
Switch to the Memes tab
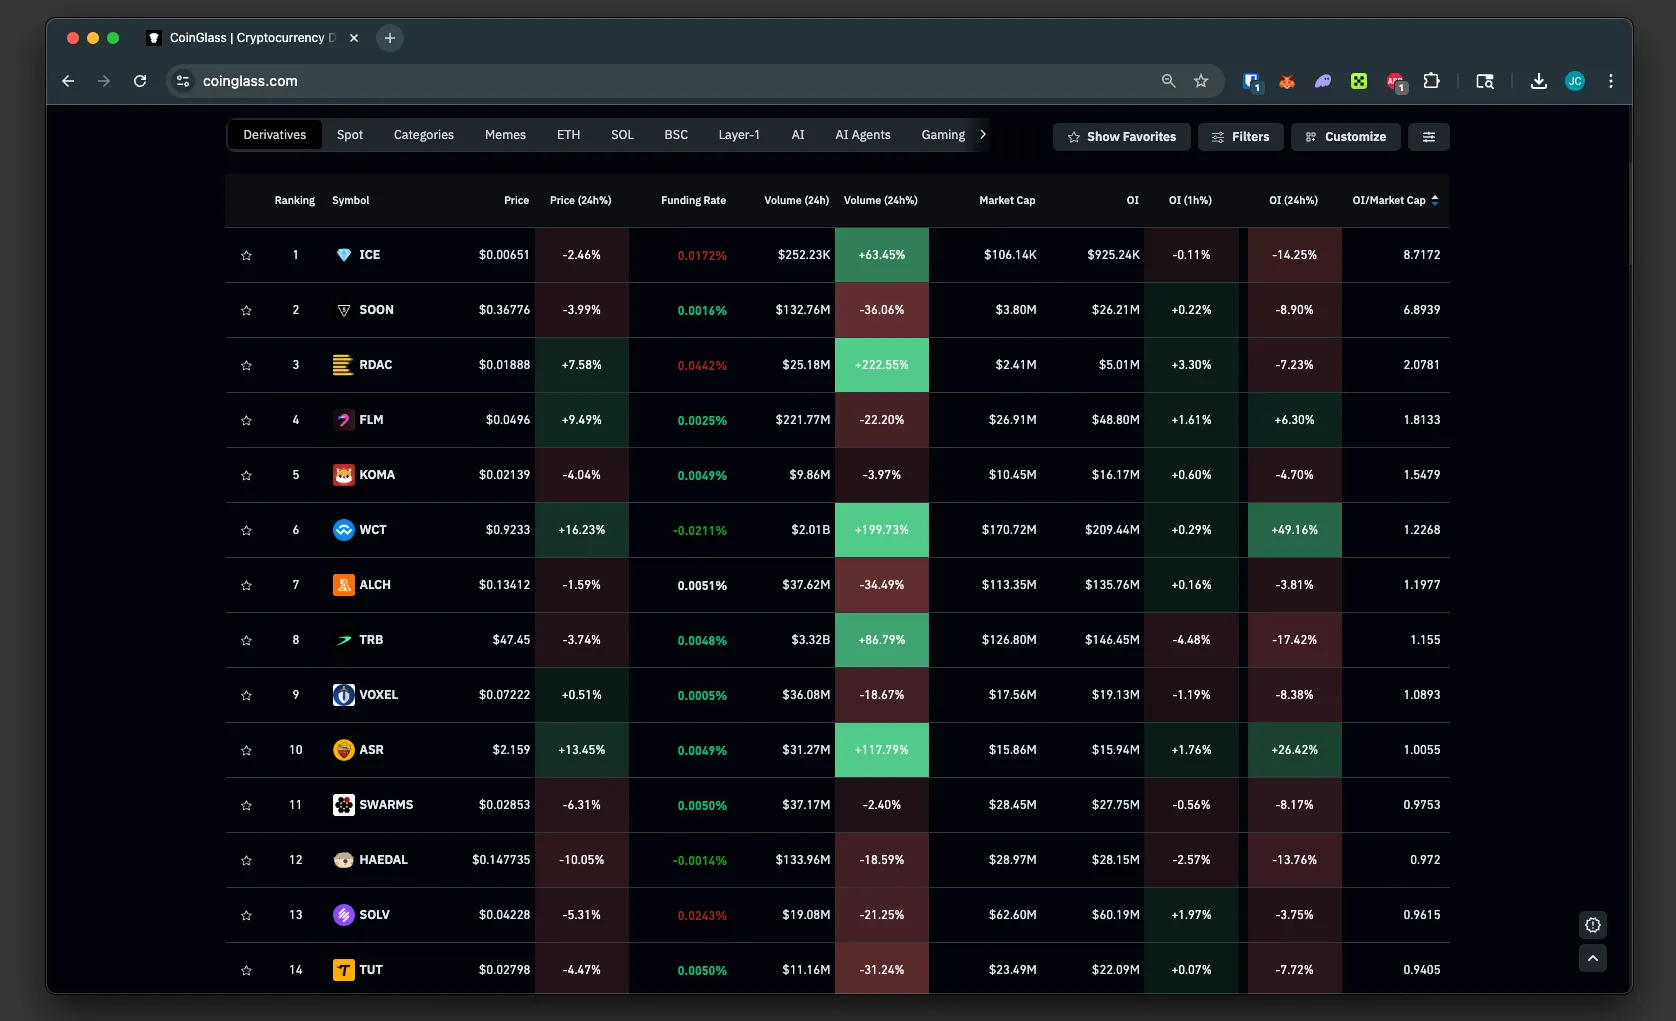505,135
